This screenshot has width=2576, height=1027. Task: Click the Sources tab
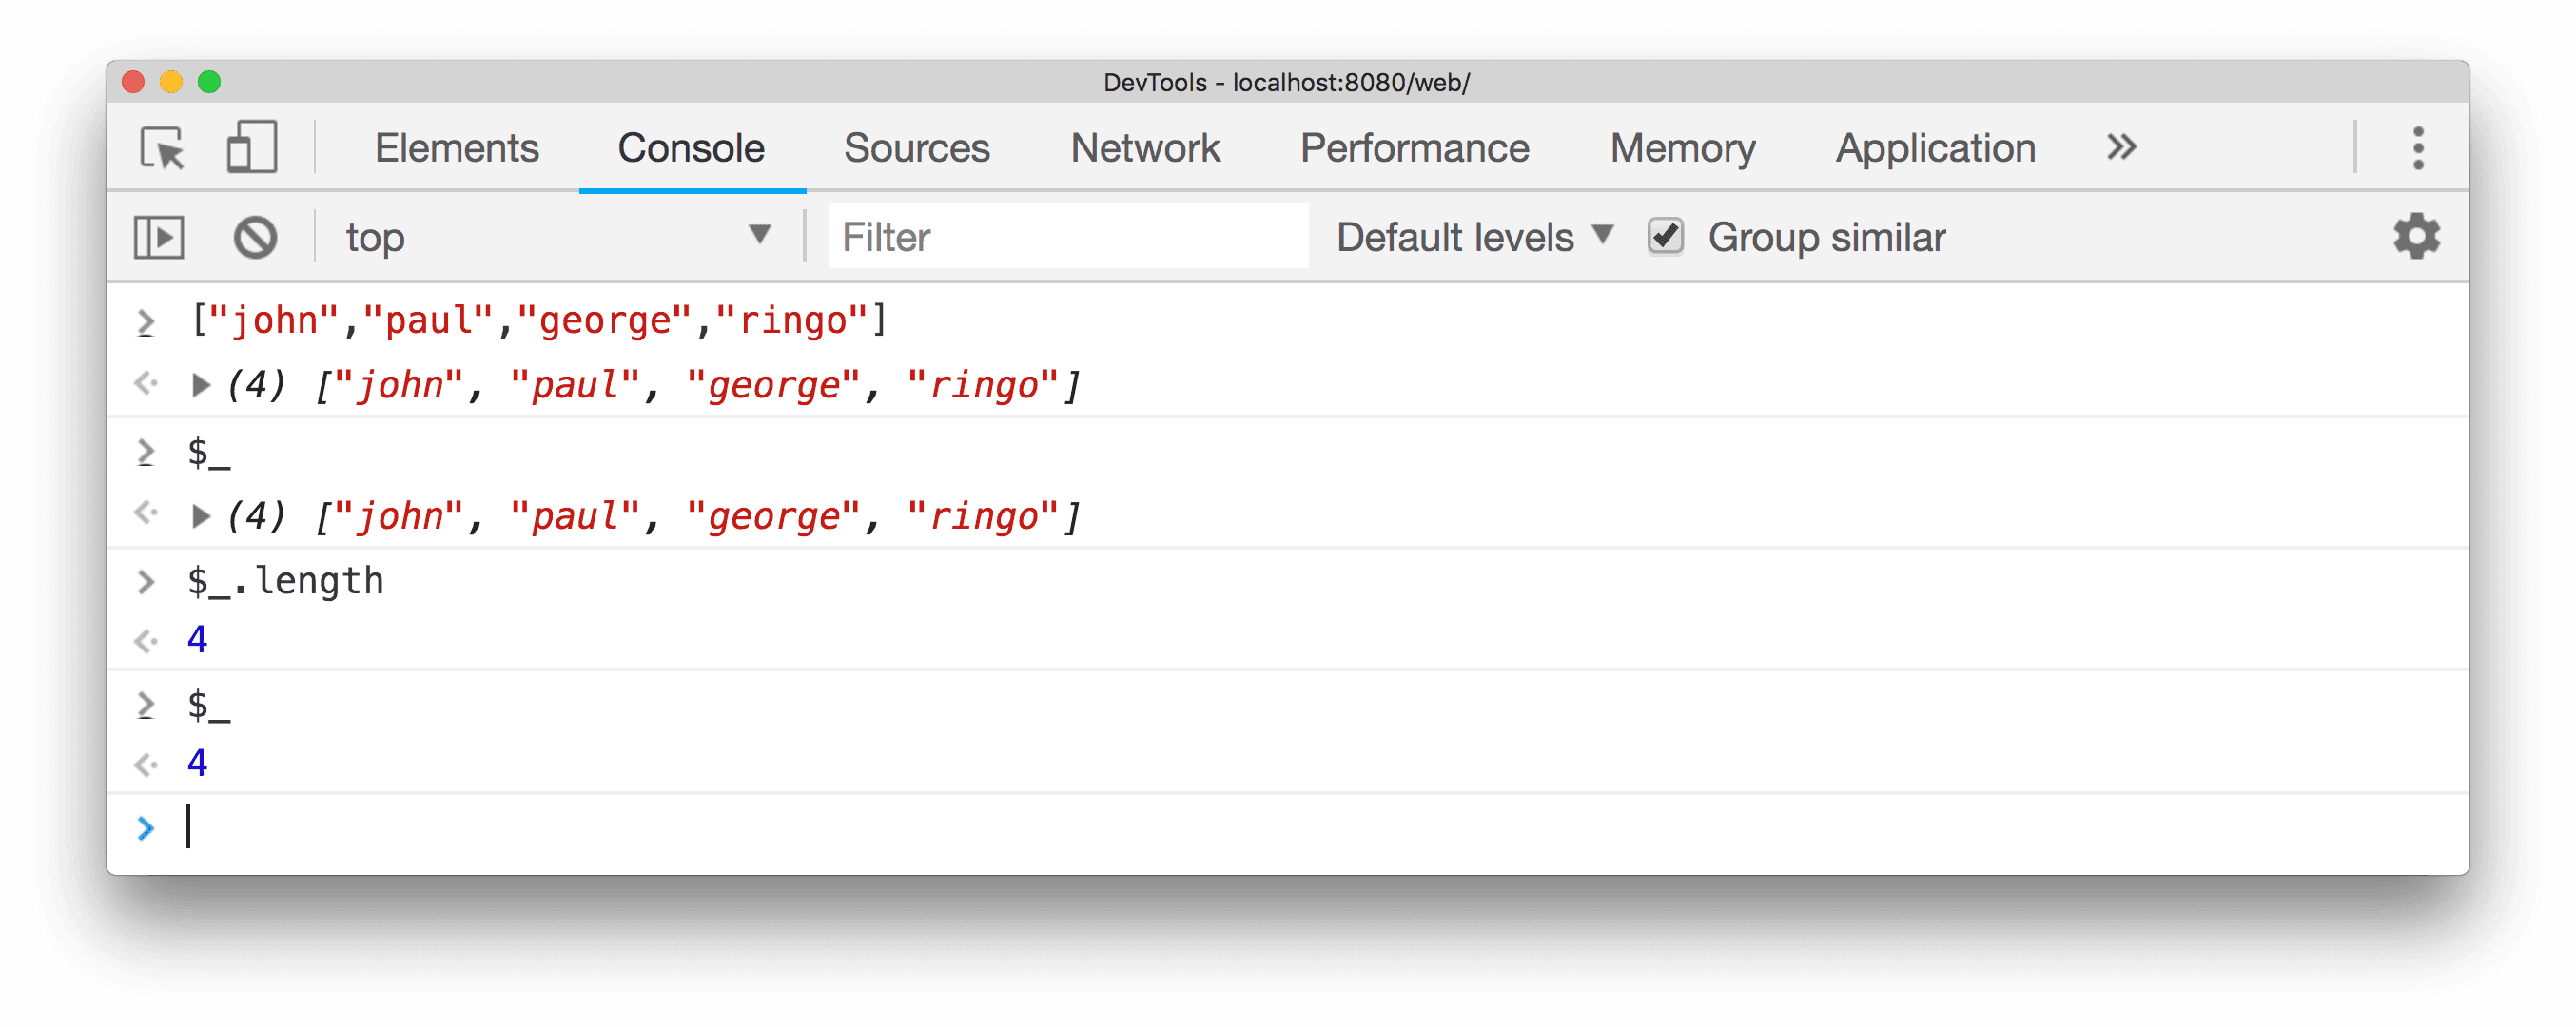click(913, 146)
